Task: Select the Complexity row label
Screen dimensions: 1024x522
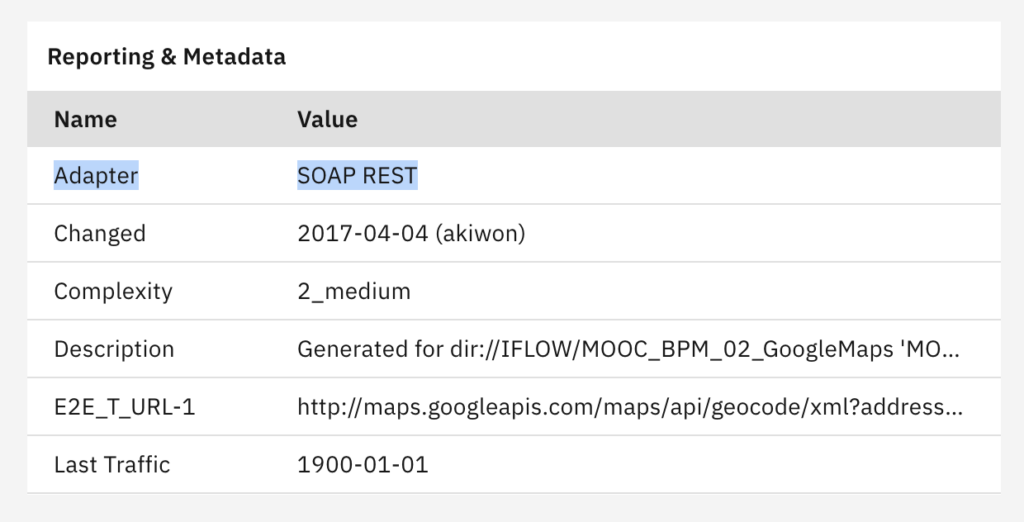Action: tap(114, 291)
